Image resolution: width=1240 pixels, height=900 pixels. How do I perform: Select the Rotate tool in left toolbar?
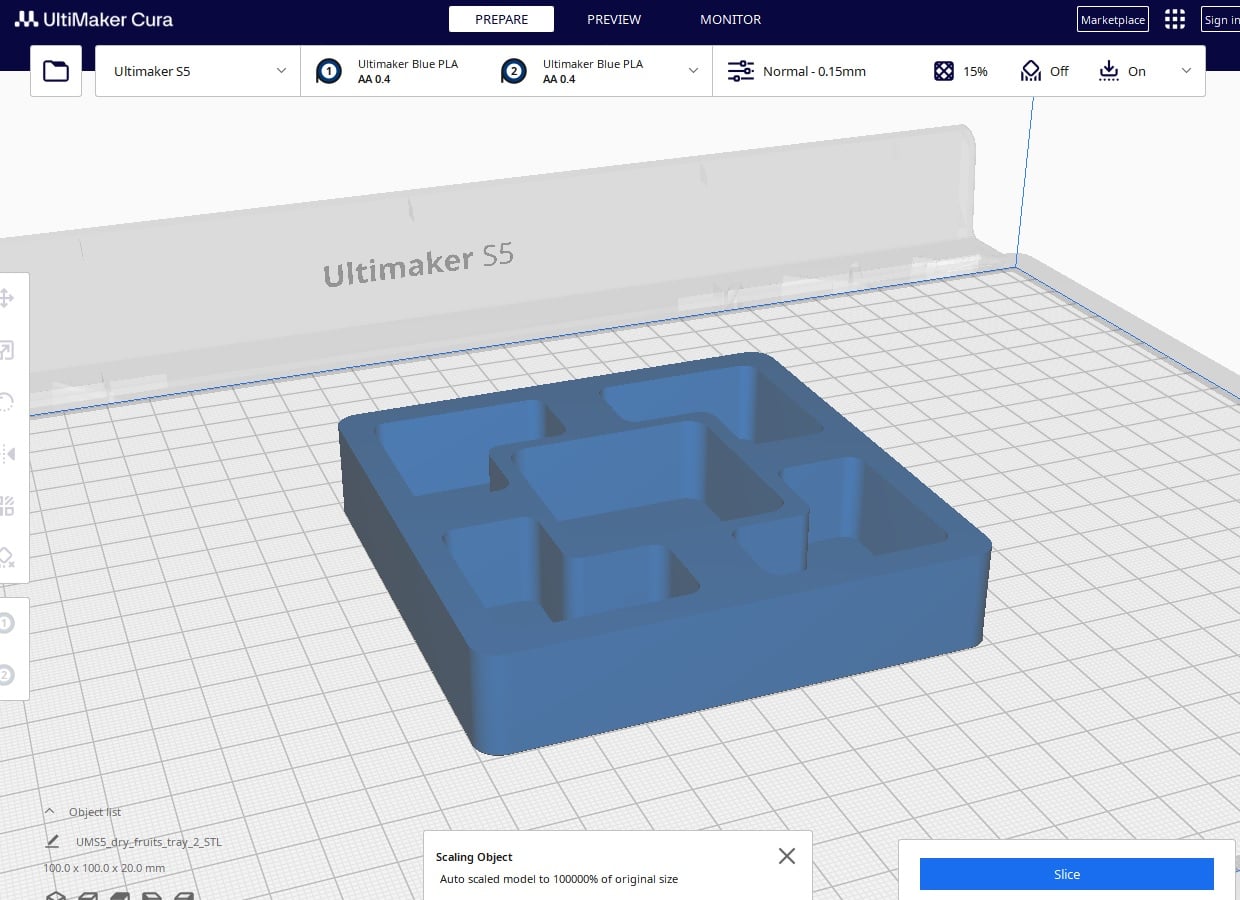[x=6, y=402]
